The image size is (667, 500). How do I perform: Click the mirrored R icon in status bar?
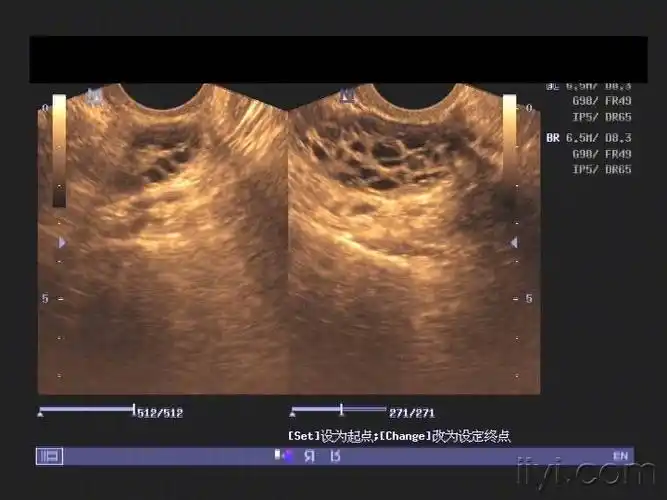309,456
